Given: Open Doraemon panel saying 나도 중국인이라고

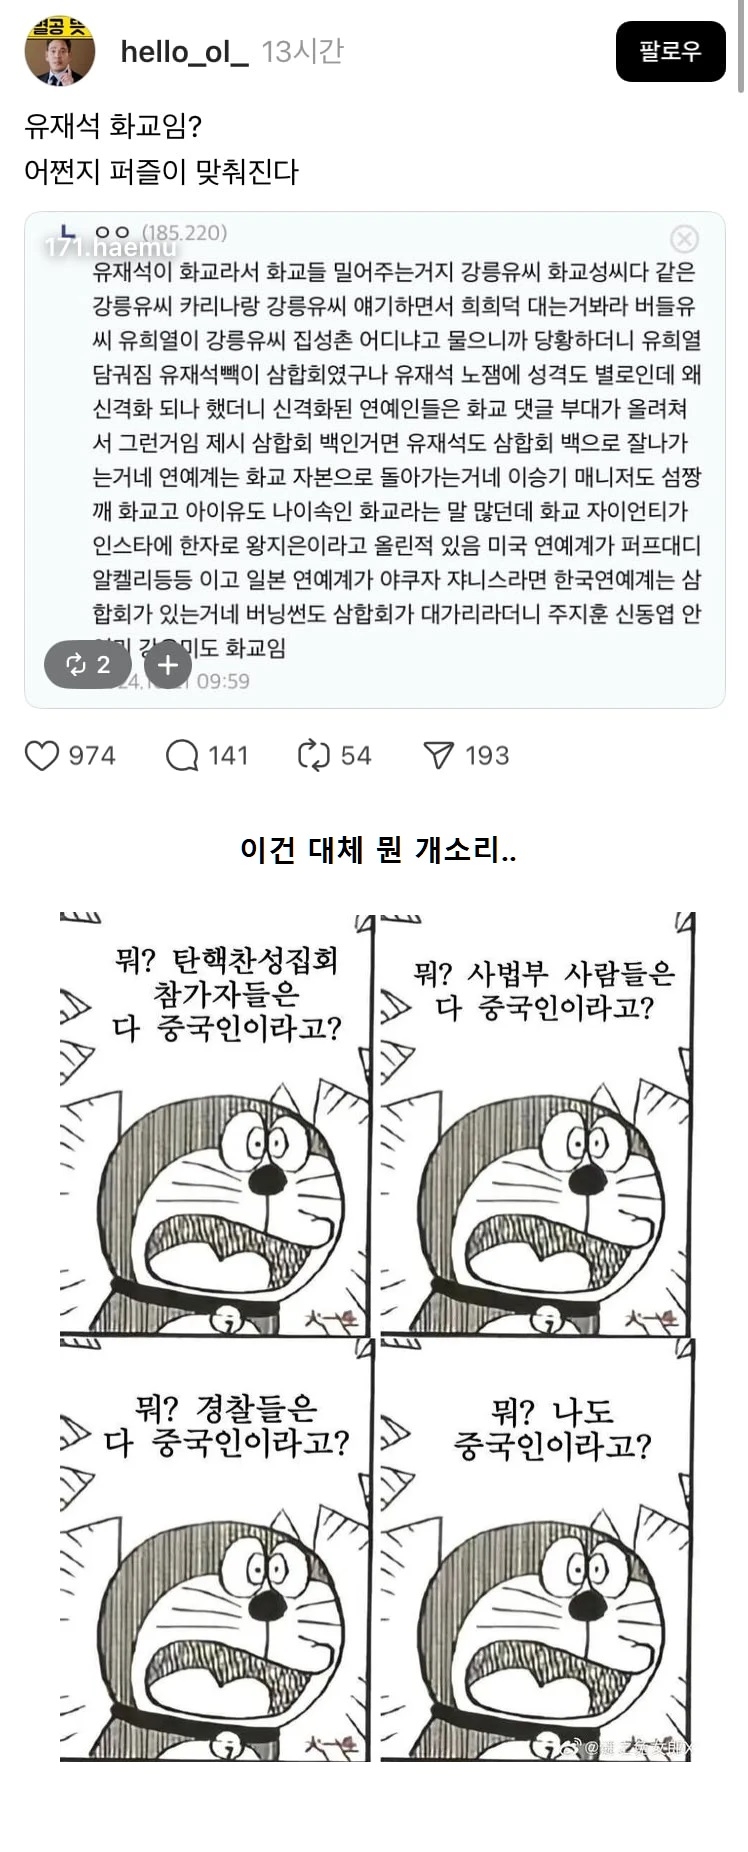Looking at the screenshot, I should (536, 1549).
